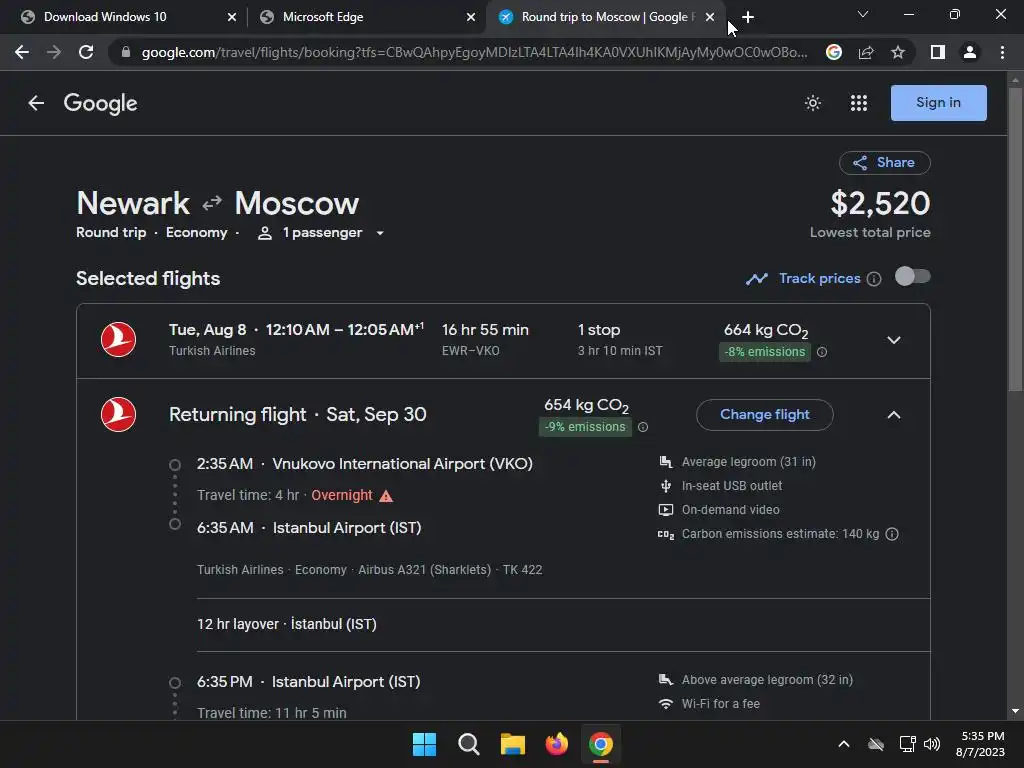
Task: Switch to the Microsoft Edge tab
Action: (x=366, y=17)
